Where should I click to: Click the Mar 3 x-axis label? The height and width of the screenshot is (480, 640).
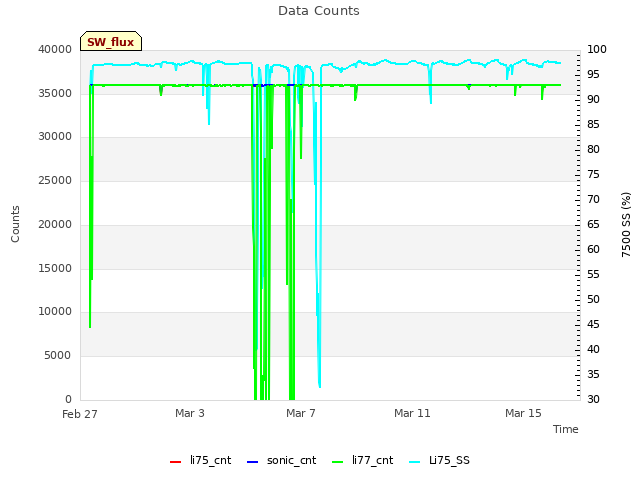(190, 413)
